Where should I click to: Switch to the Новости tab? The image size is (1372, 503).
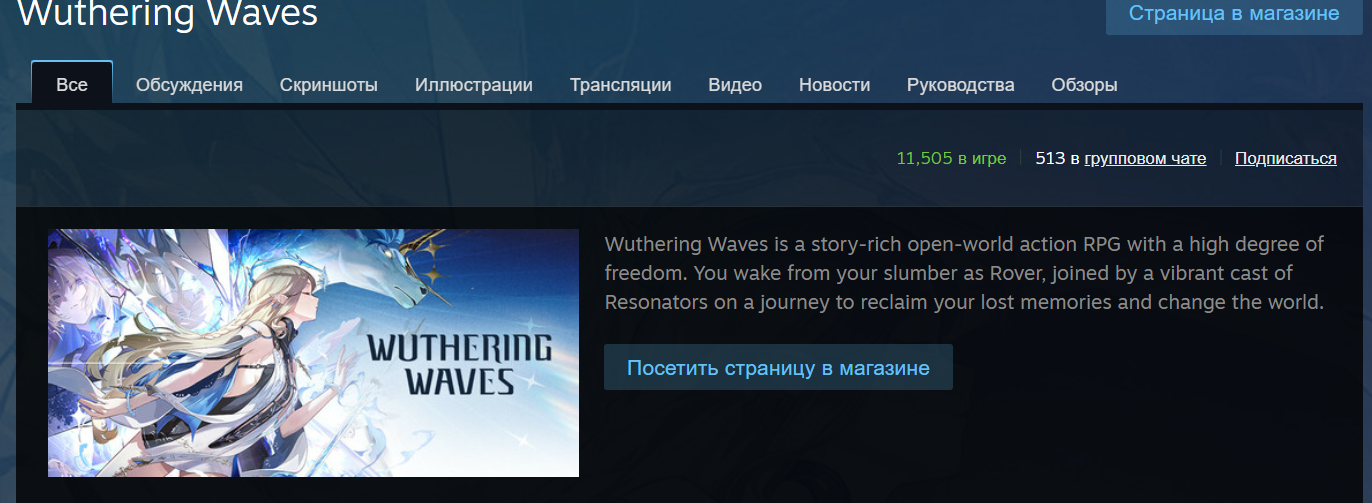click(x=835, y=85)
